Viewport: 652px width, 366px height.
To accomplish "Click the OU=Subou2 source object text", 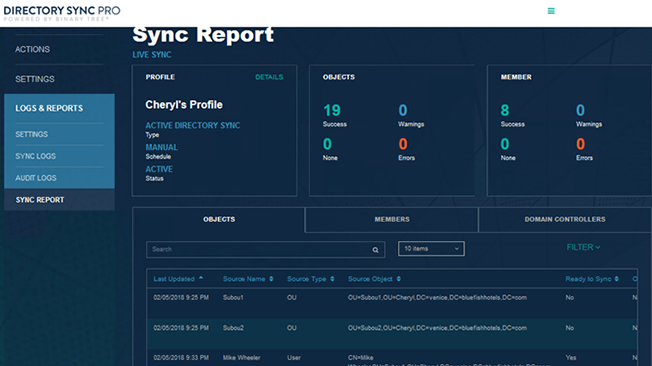I will click(x=437, y=328).
